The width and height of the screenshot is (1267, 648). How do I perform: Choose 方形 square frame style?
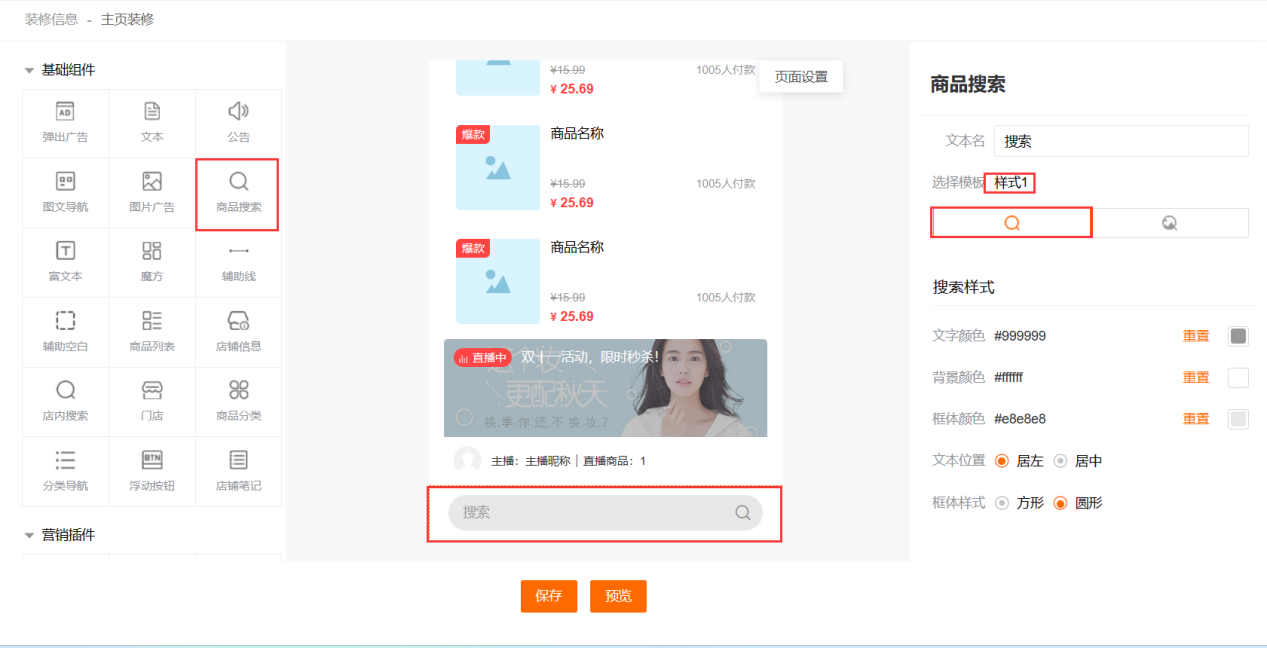tap(1002, 503)
